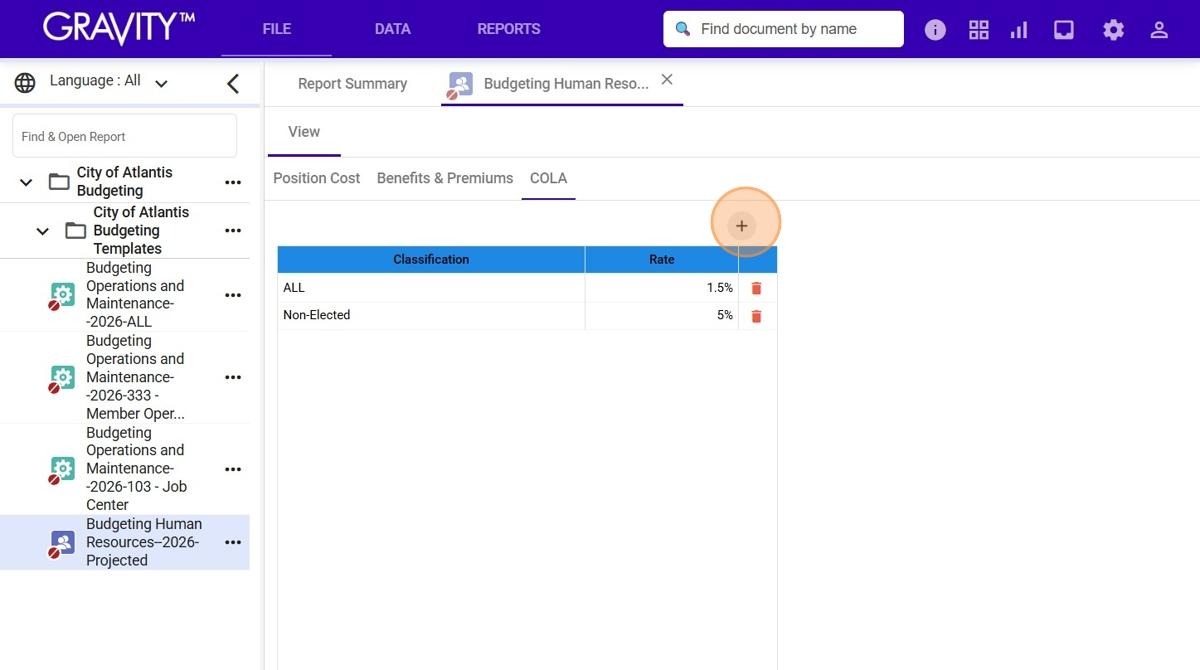
Task: Switch to the Benefits & Premiums tab
Action: click(x=445, y=178)
